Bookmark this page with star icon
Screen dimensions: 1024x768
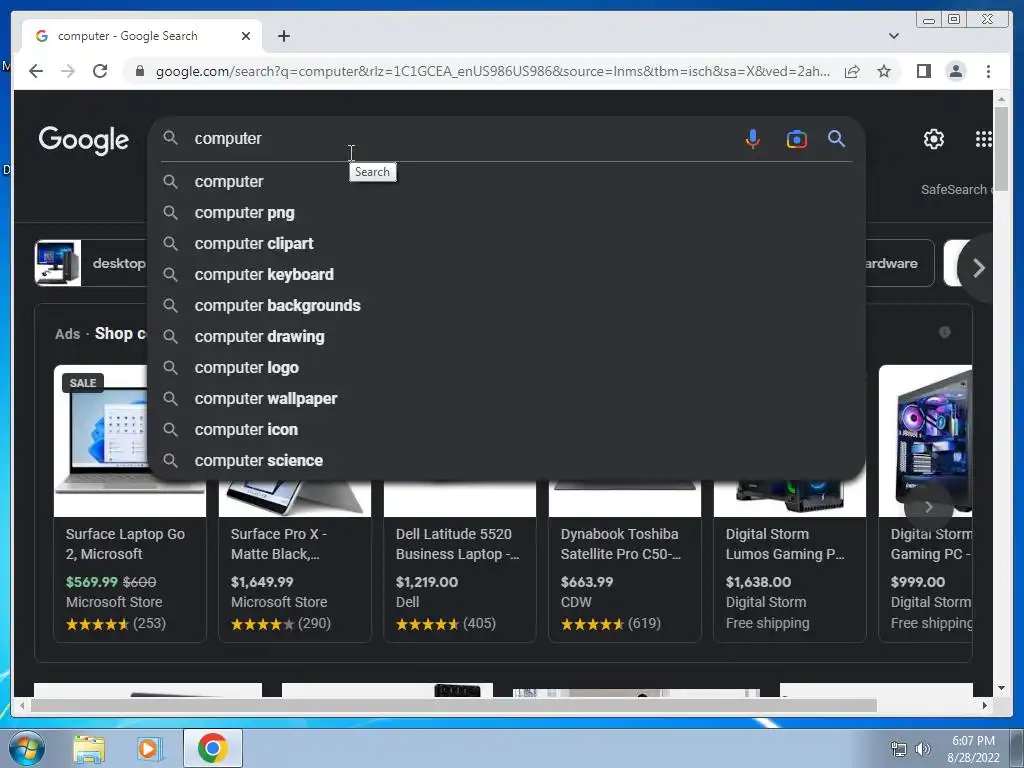[x=884, y=71]
